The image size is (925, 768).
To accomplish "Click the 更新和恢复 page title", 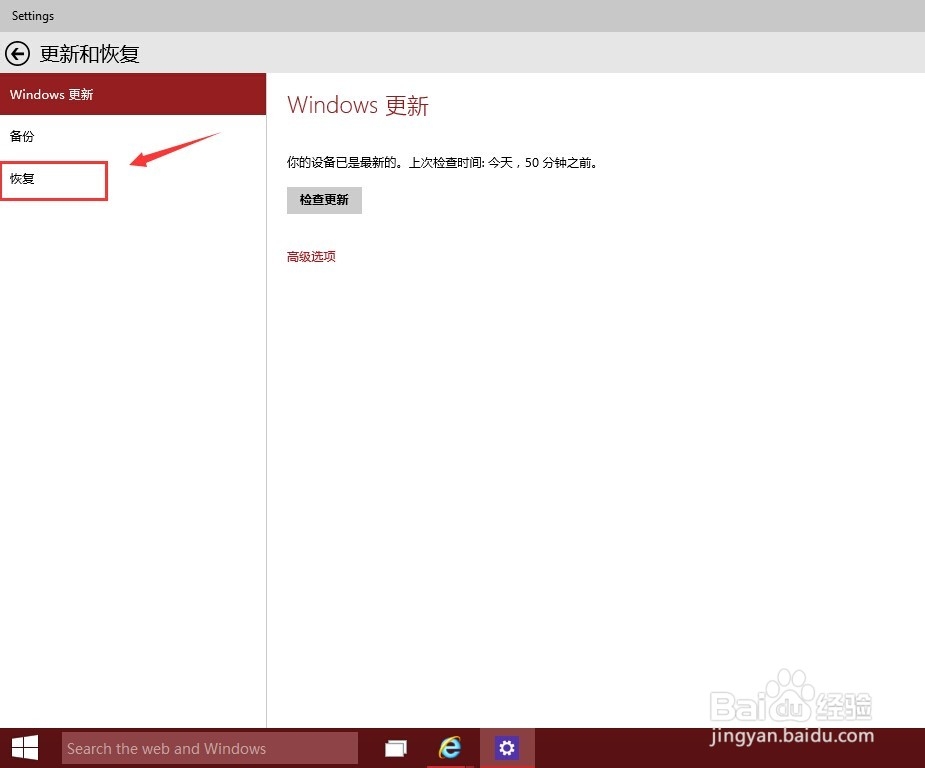I will 89,54.
